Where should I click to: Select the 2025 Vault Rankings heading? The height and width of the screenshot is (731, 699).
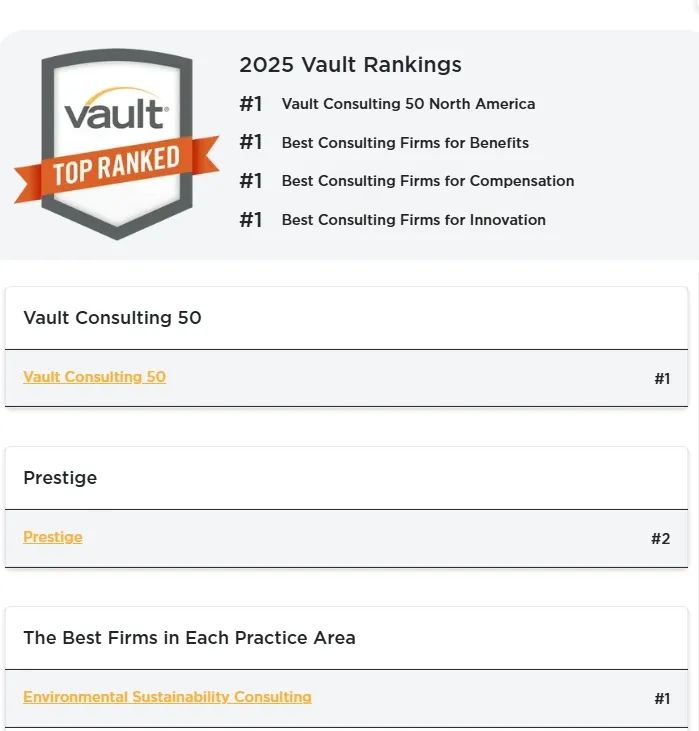350,64
